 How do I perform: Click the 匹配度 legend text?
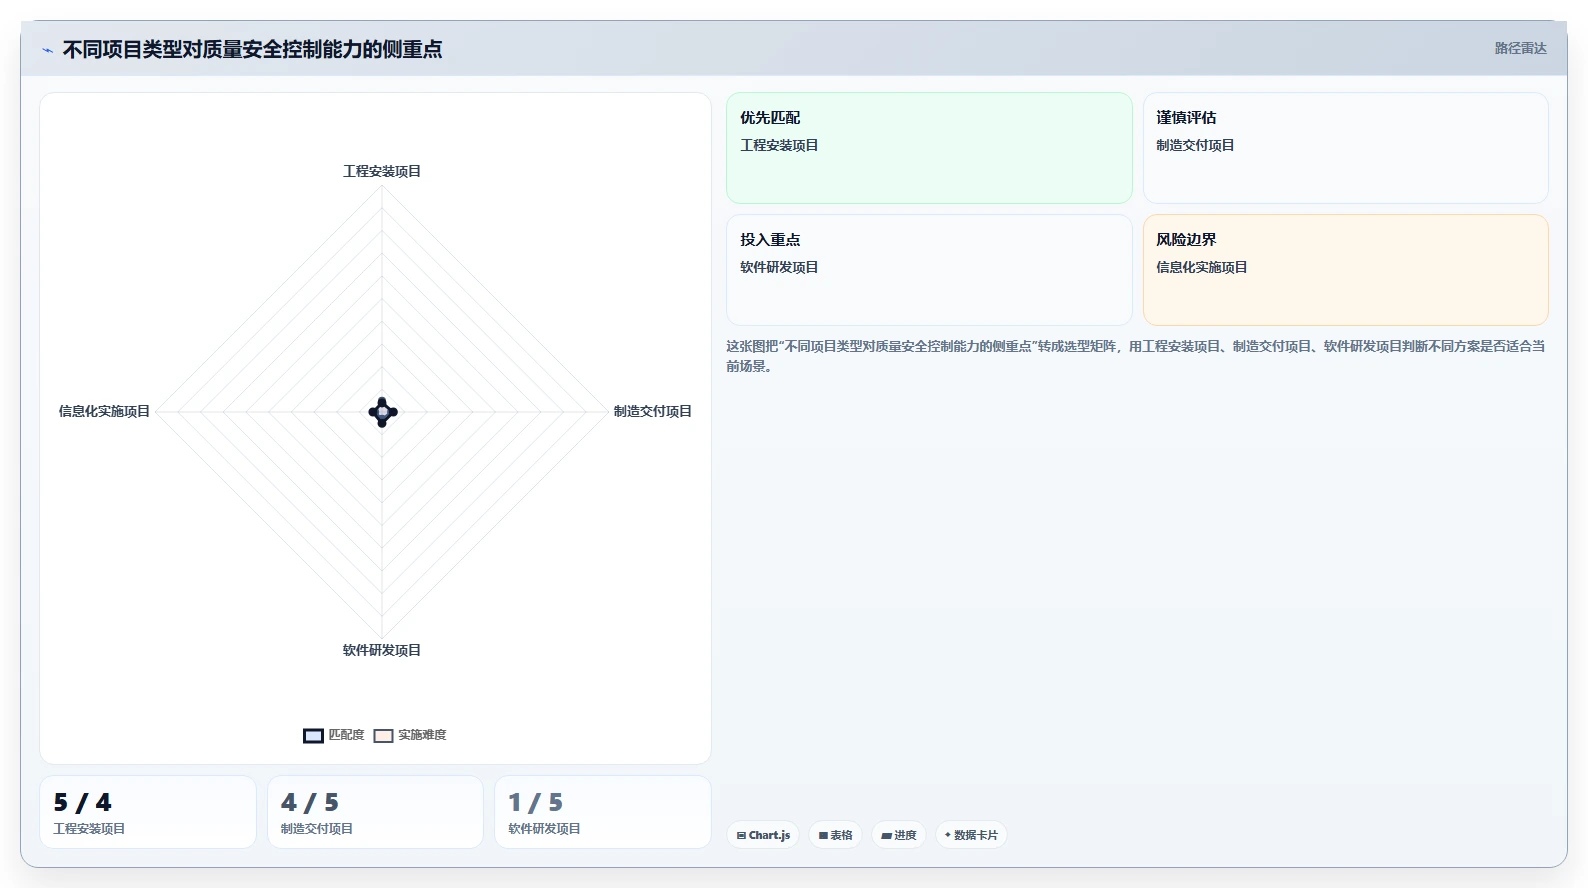pyautogui.click(x=346, y=735)
